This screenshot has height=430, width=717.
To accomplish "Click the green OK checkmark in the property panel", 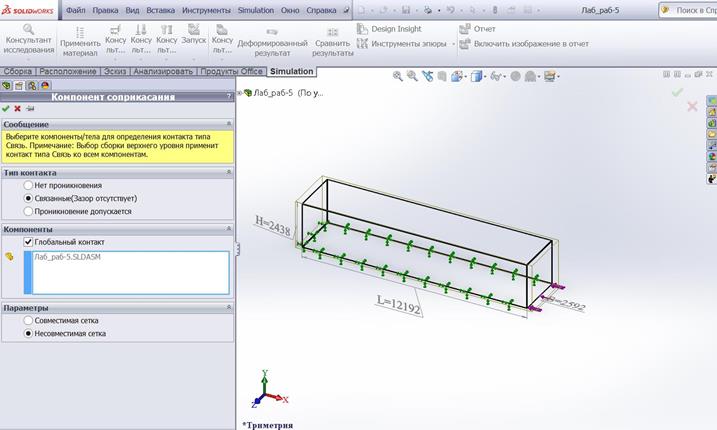I will [x=6, y=108].
